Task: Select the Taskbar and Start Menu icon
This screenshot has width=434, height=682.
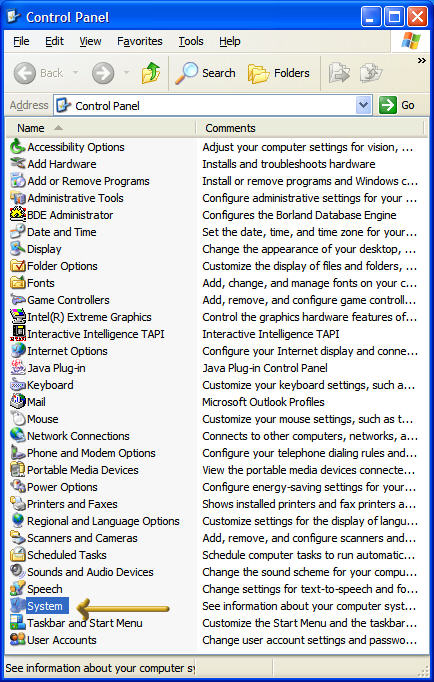Action: (x=18, y=622)
